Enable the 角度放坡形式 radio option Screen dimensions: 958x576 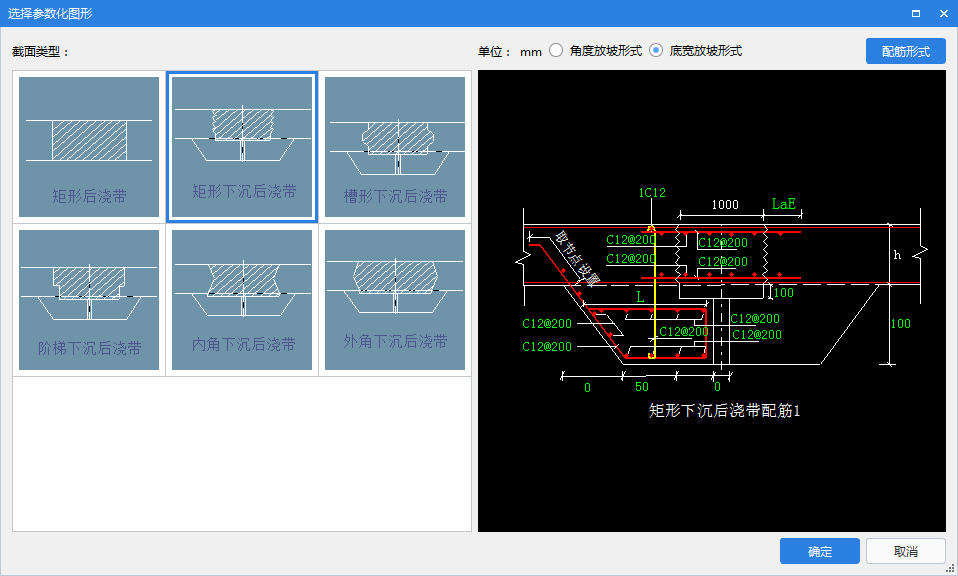pyautogui.click(x=556, y=51)
